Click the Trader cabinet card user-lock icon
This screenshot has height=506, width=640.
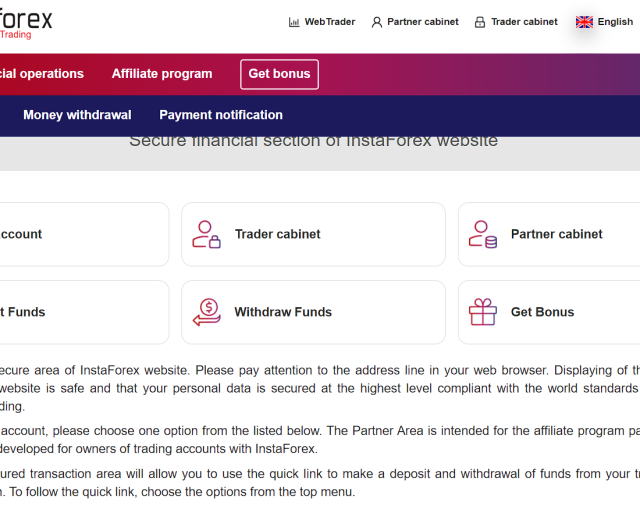coord(207,234)
